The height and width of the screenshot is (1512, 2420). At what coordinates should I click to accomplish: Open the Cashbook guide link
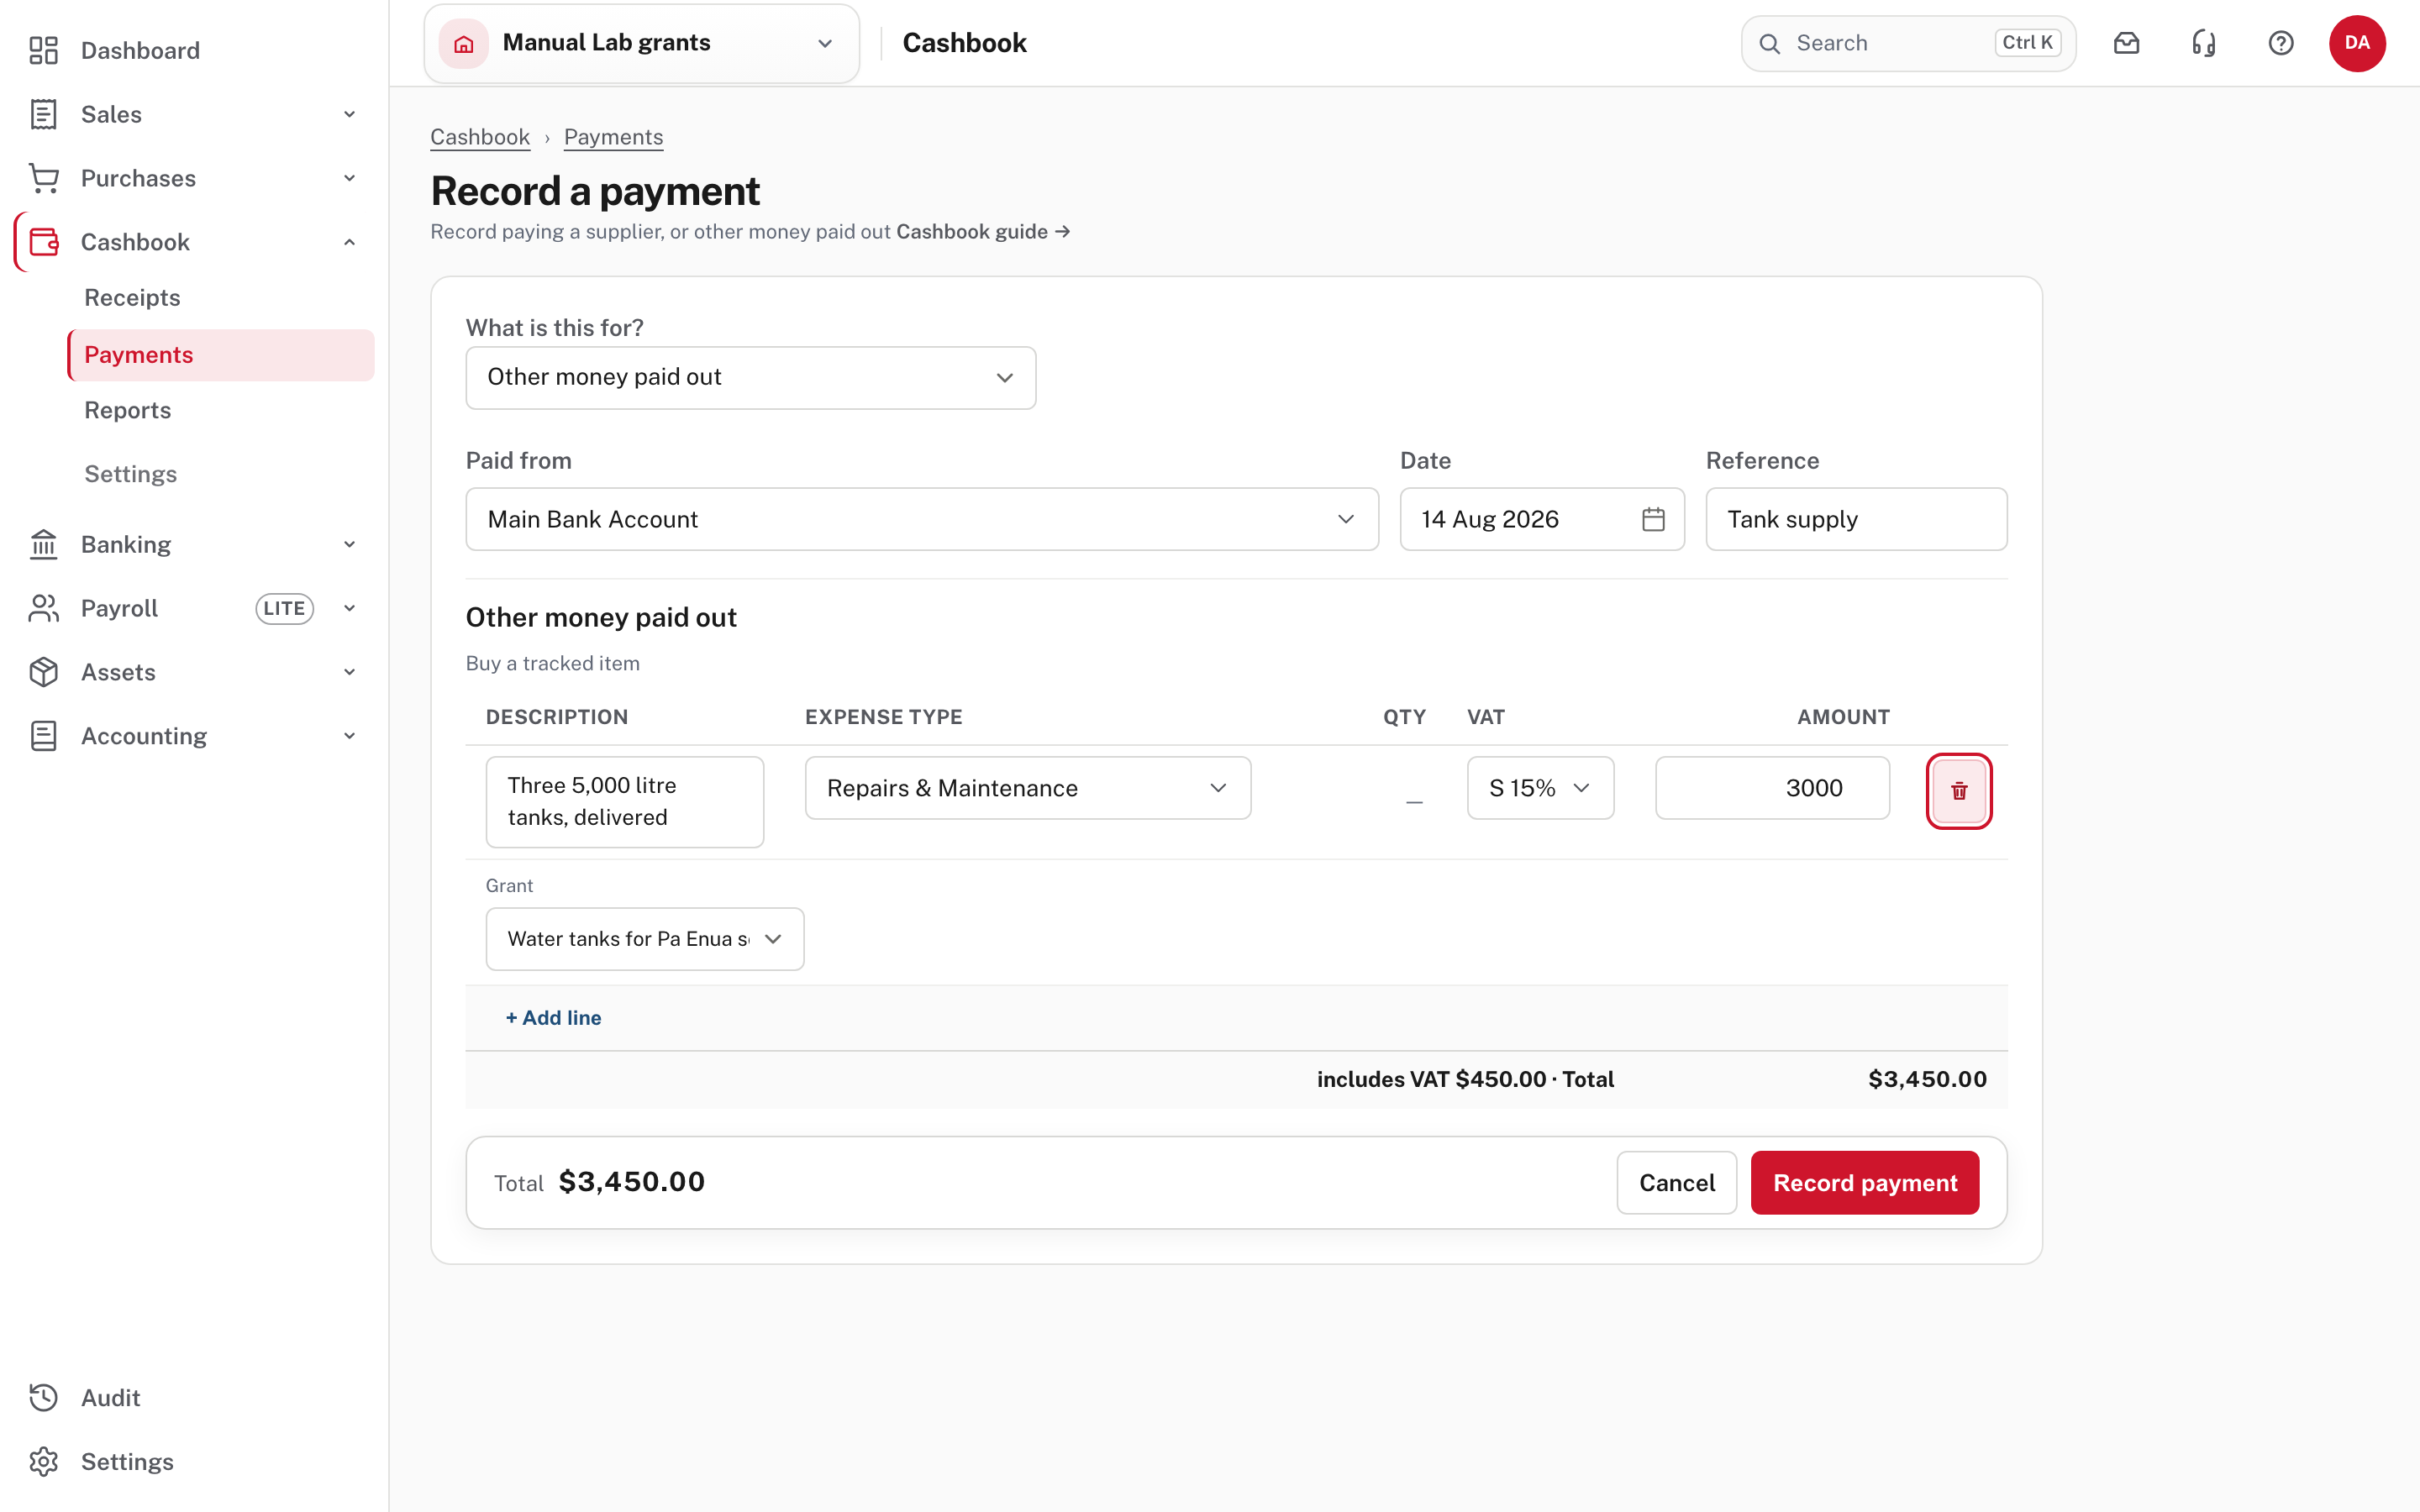coord(983,231)
